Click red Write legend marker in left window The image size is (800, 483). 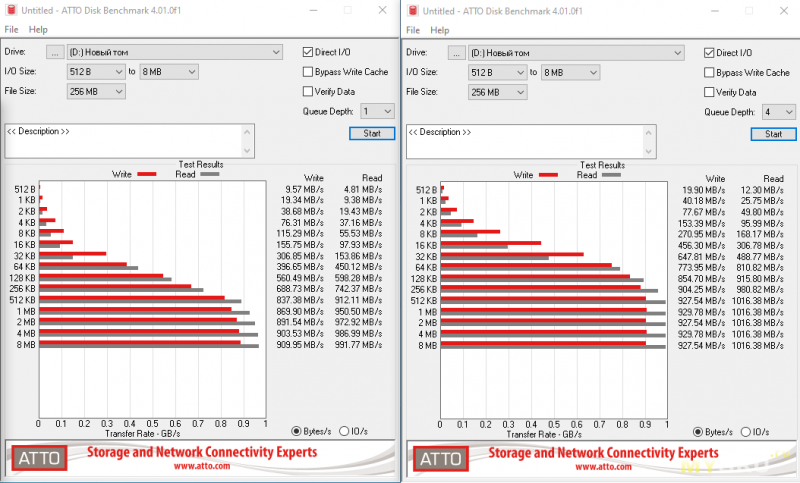146,173
